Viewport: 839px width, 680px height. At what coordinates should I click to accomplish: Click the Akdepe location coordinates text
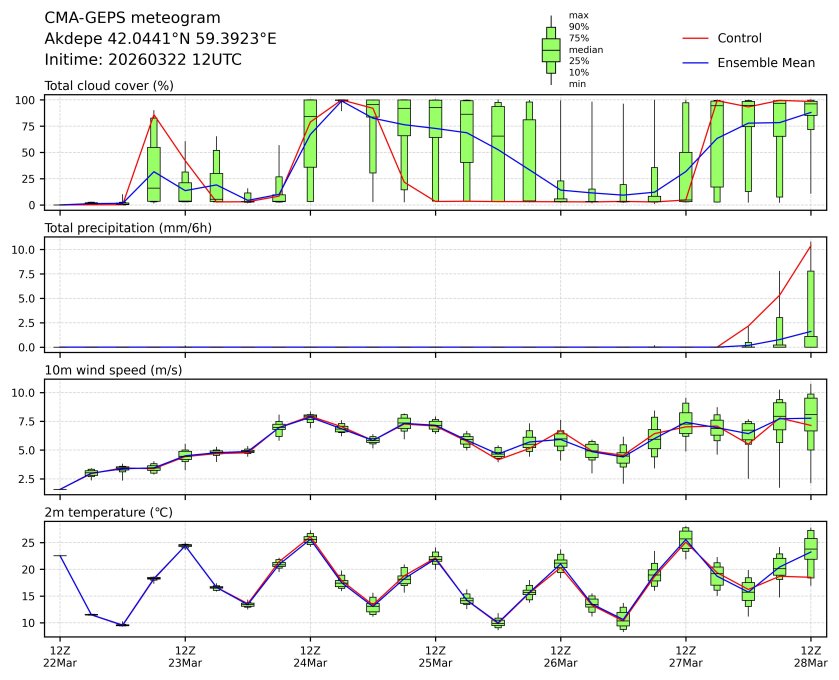(x=161, y=38)
